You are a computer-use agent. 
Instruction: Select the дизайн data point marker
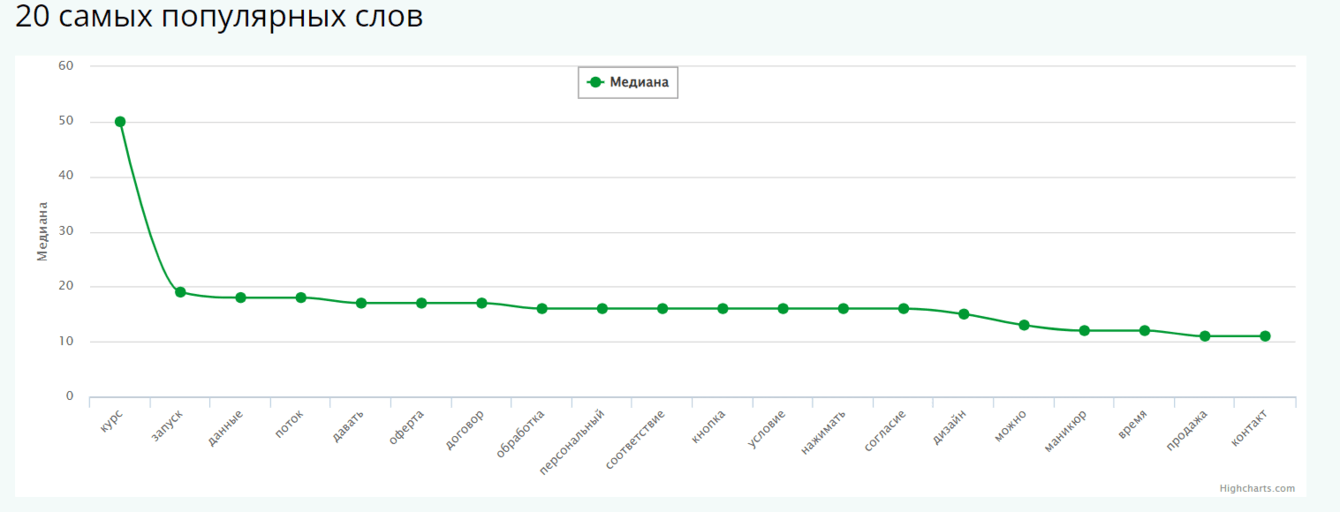pyautogui.click(x=964, y=314)
